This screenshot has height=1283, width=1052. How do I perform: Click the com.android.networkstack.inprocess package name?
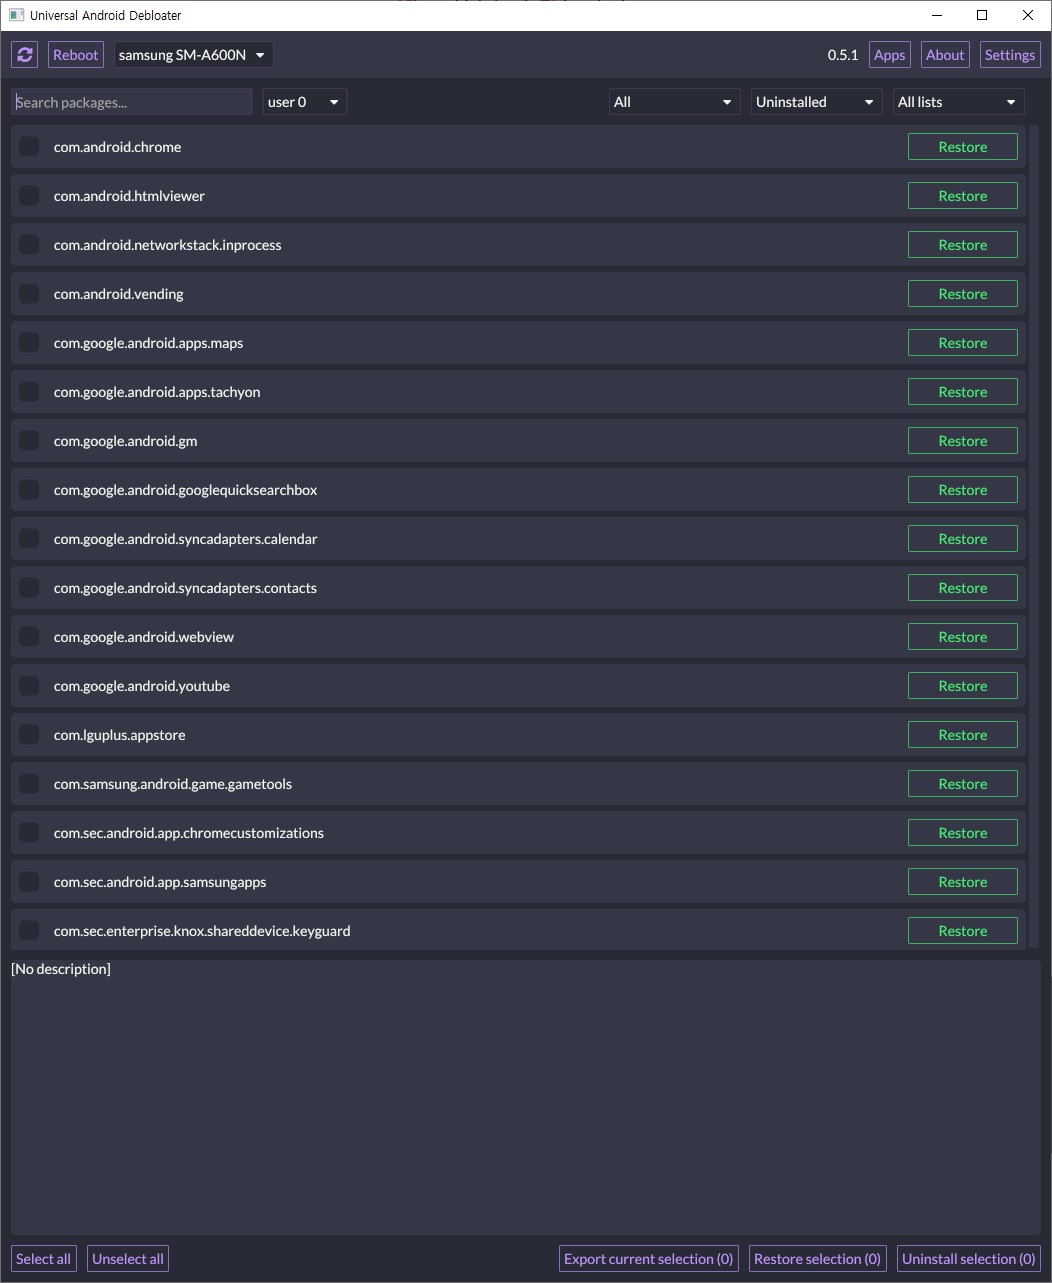coord(167,245)
